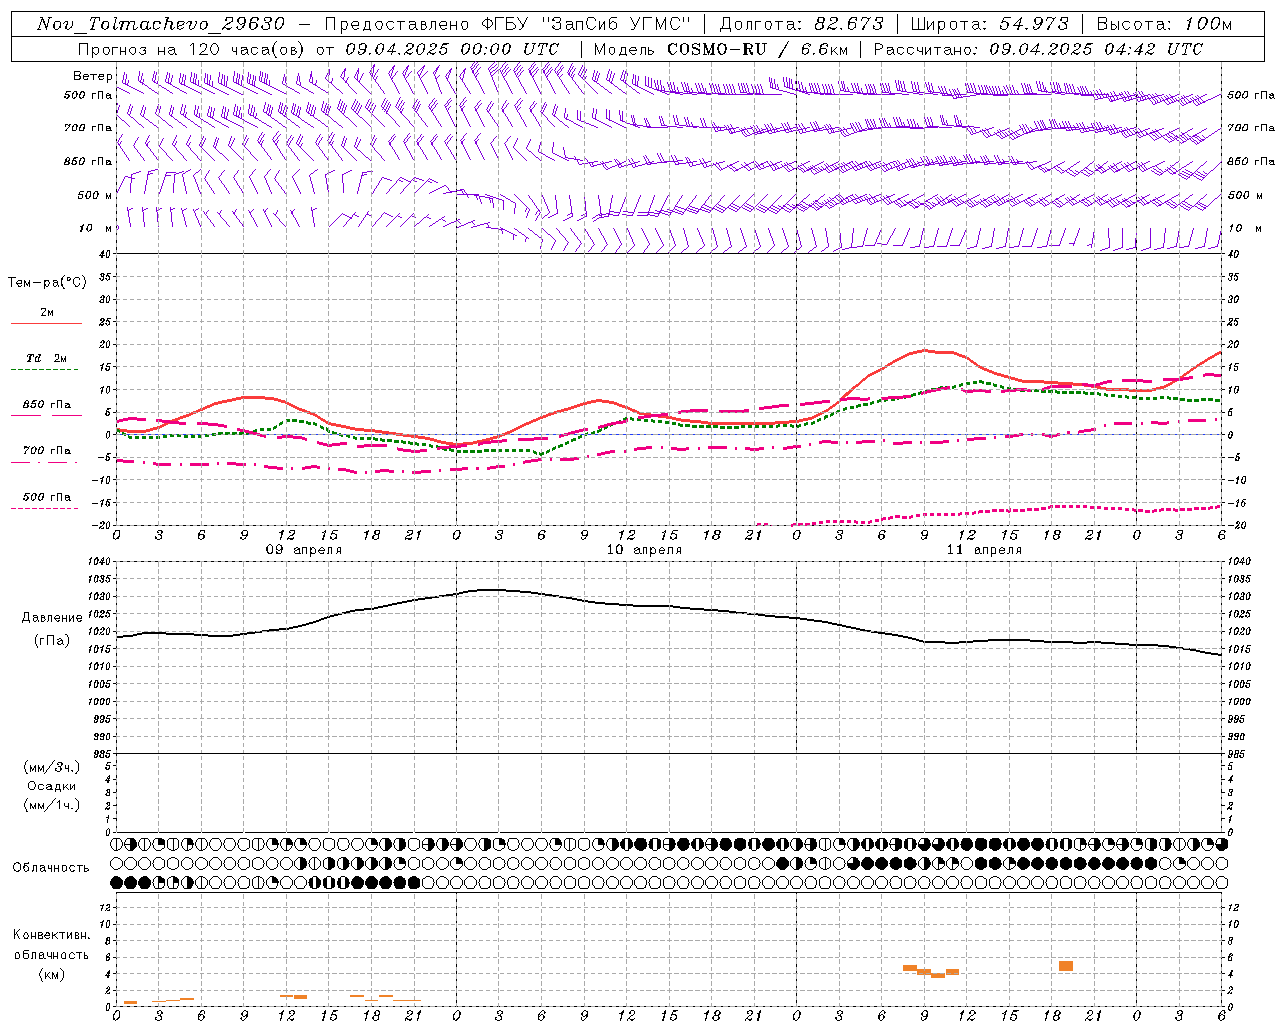Click the Давление pressure panel label
The height and width of the screenshot is (1024, 1280).
51,618
